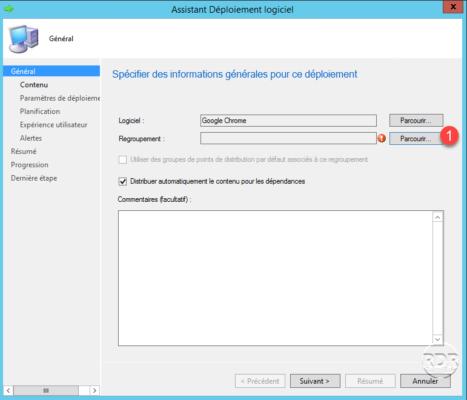This screenshot has height=400, width=467.
Task: Select the Alertes step
Action: (31, 138)
